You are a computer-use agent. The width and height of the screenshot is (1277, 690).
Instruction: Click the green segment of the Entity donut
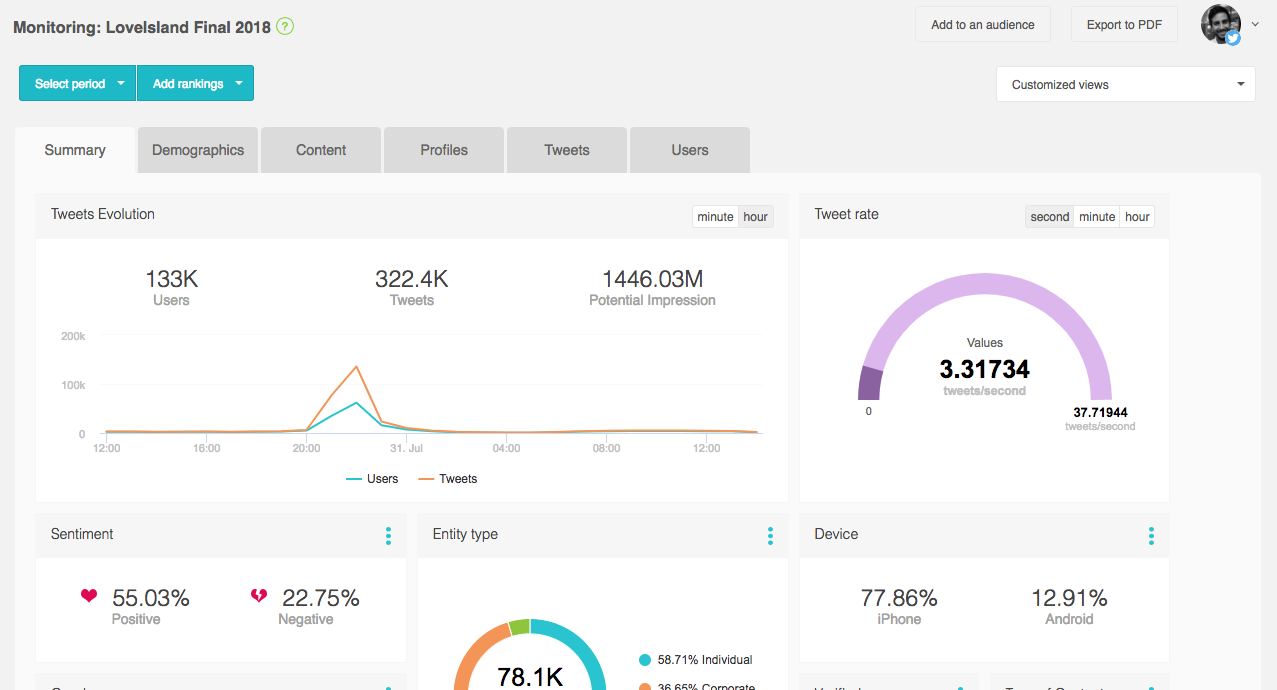(519, 627)
